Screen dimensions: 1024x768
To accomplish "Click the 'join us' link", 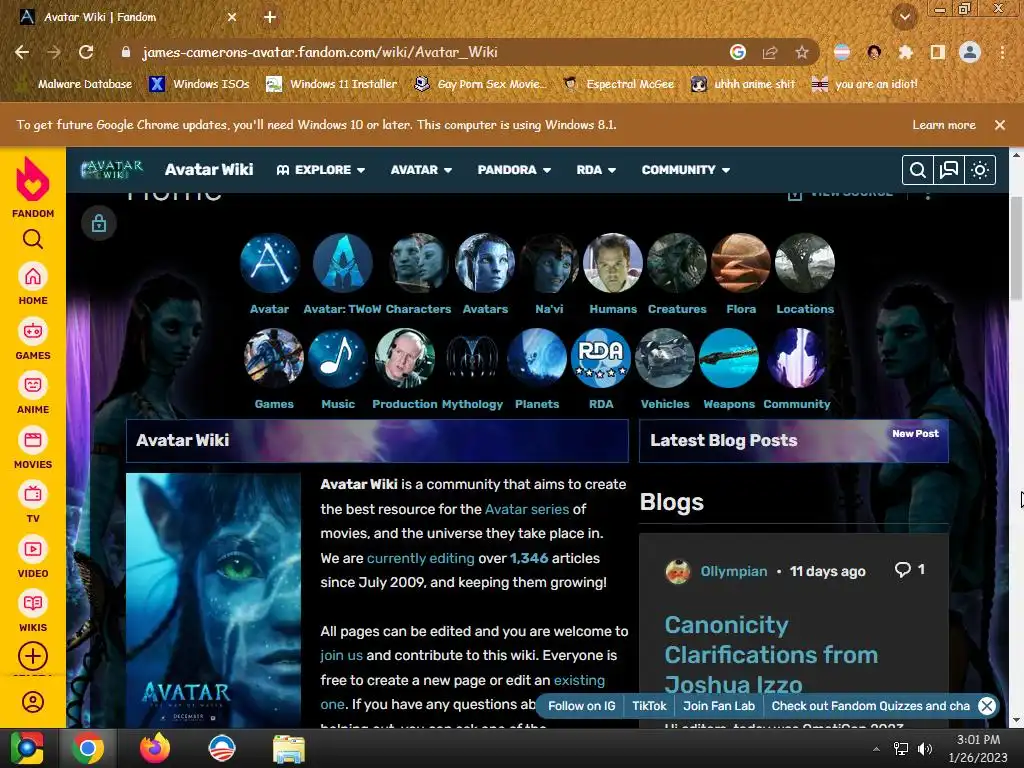I will [341, 656].
